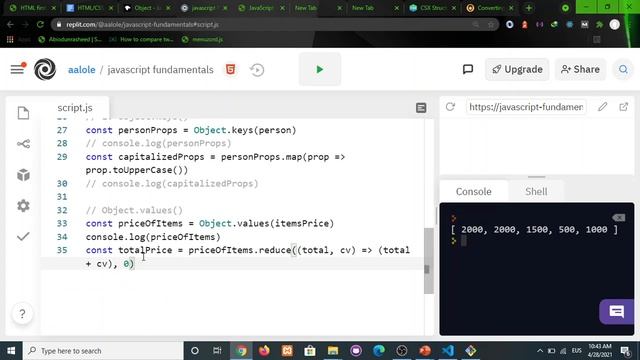The image size is (640, 360).
Task: Refresh the webview preview
Action: click(450, 107)
